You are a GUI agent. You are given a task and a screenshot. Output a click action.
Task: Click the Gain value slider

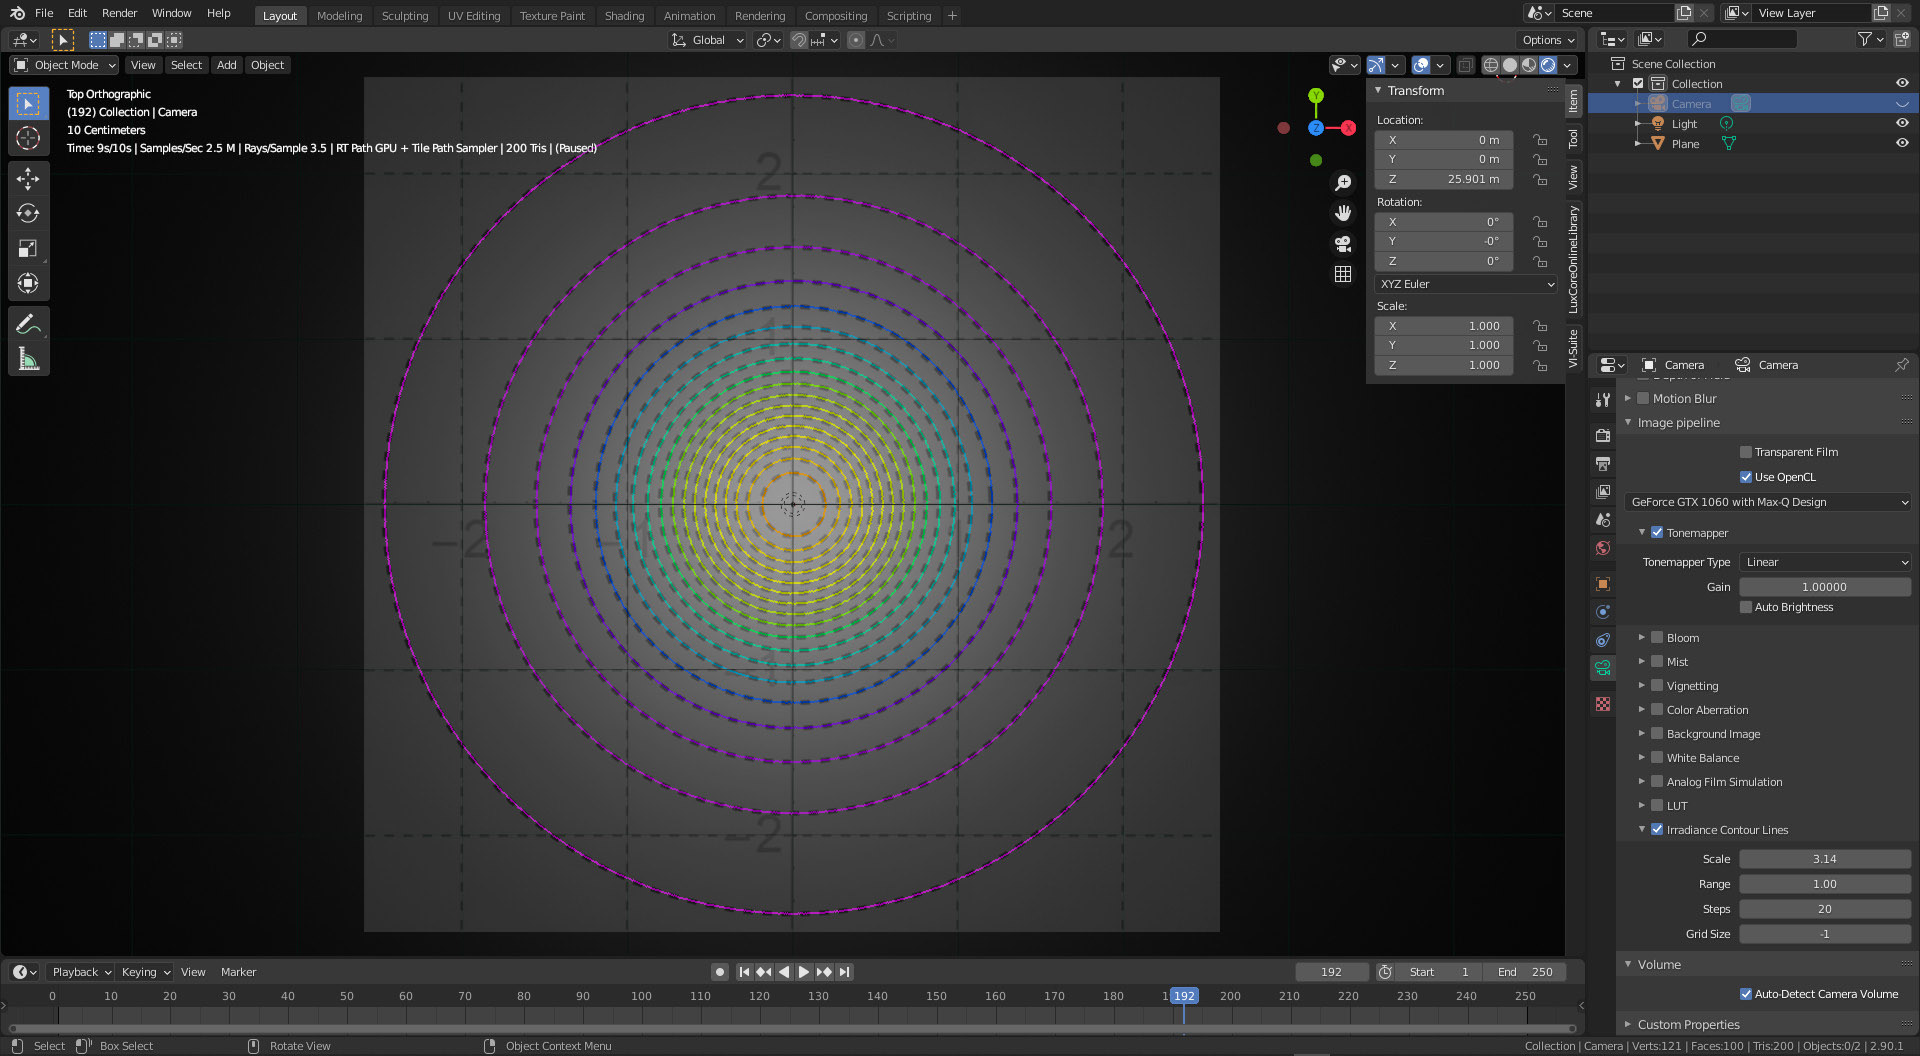(x=1825, y=587)
